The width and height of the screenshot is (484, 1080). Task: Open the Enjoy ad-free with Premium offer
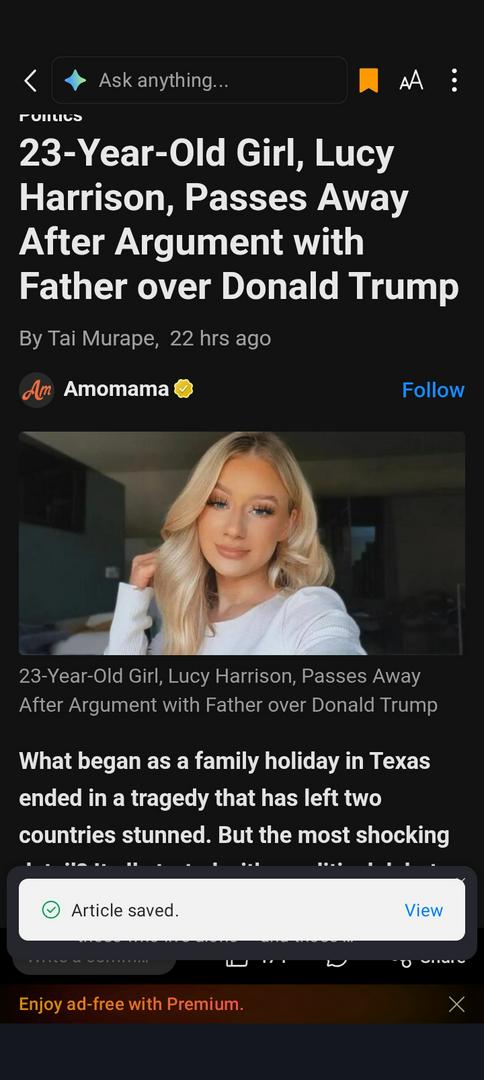tap(131, 1004)
